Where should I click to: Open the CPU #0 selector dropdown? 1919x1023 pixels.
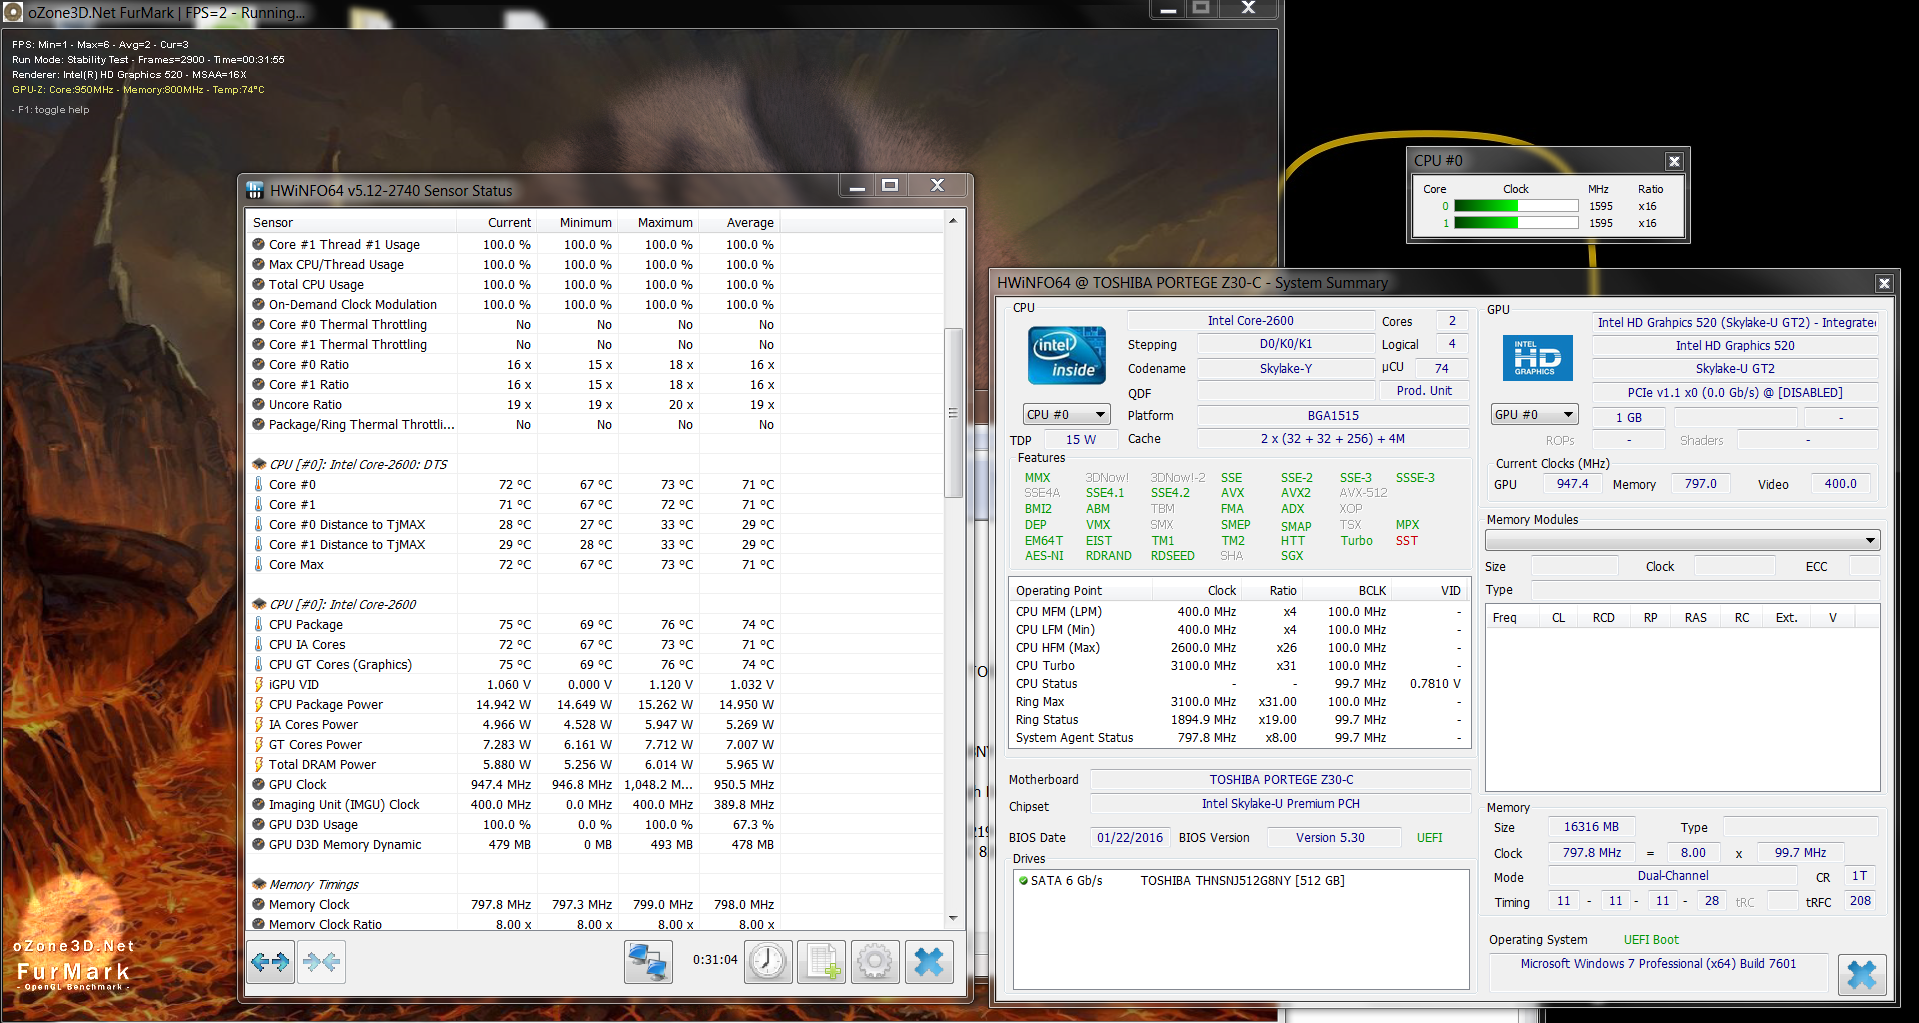coord(1067,415)
